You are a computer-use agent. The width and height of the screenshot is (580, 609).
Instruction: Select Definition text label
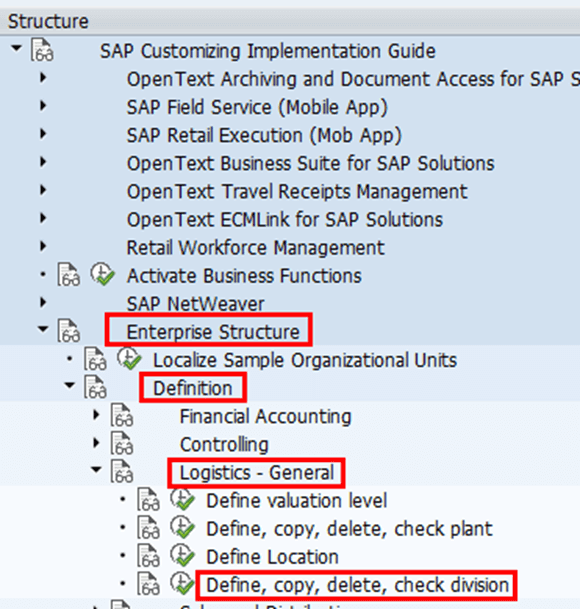point(193,388)
